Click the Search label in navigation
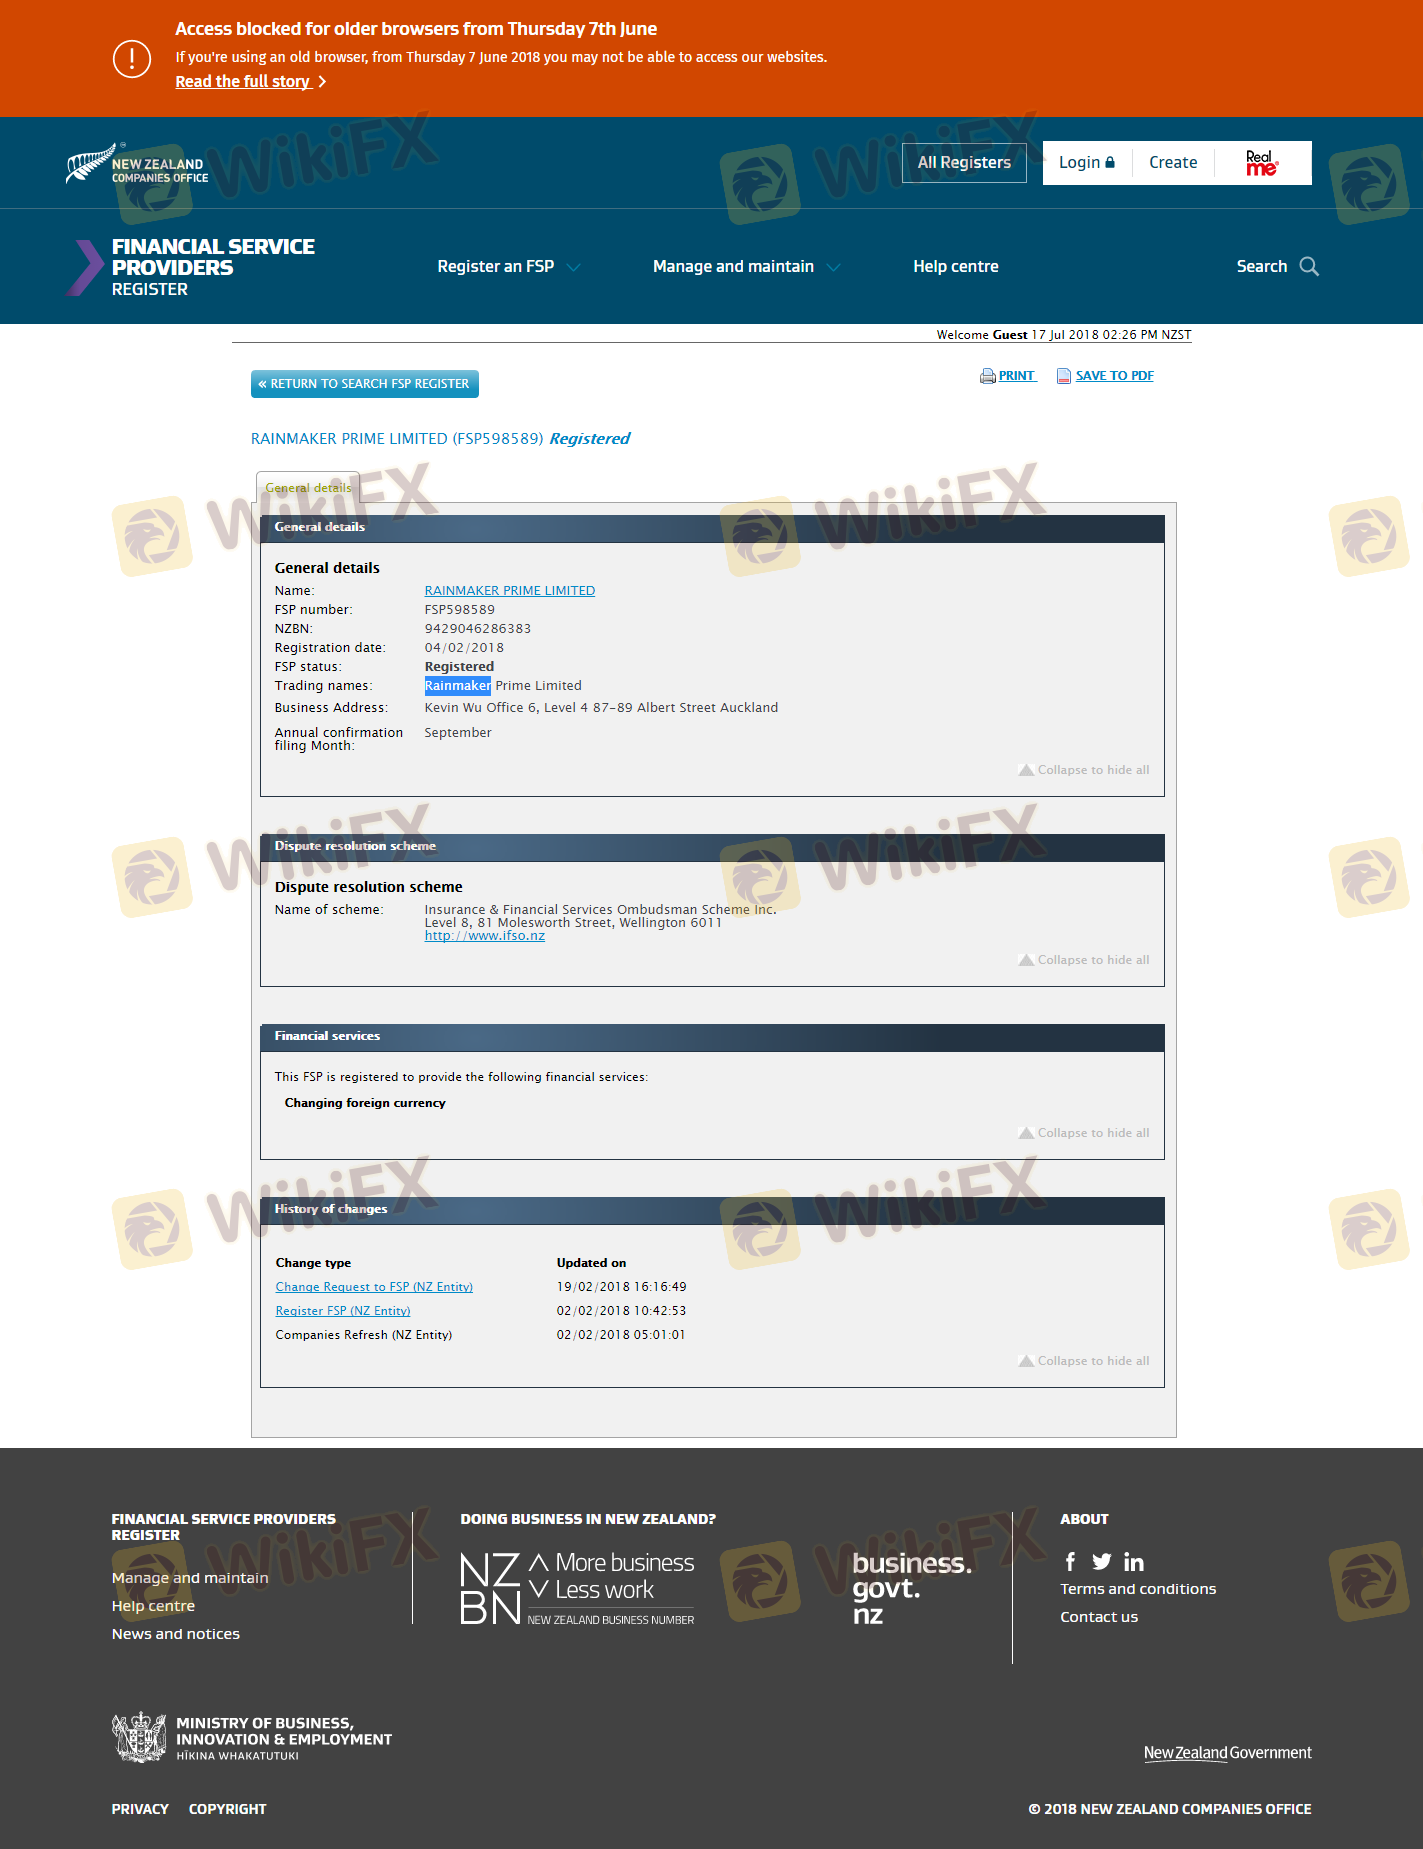This screenshot has height=1849, width=1423. click(1262, 266)
